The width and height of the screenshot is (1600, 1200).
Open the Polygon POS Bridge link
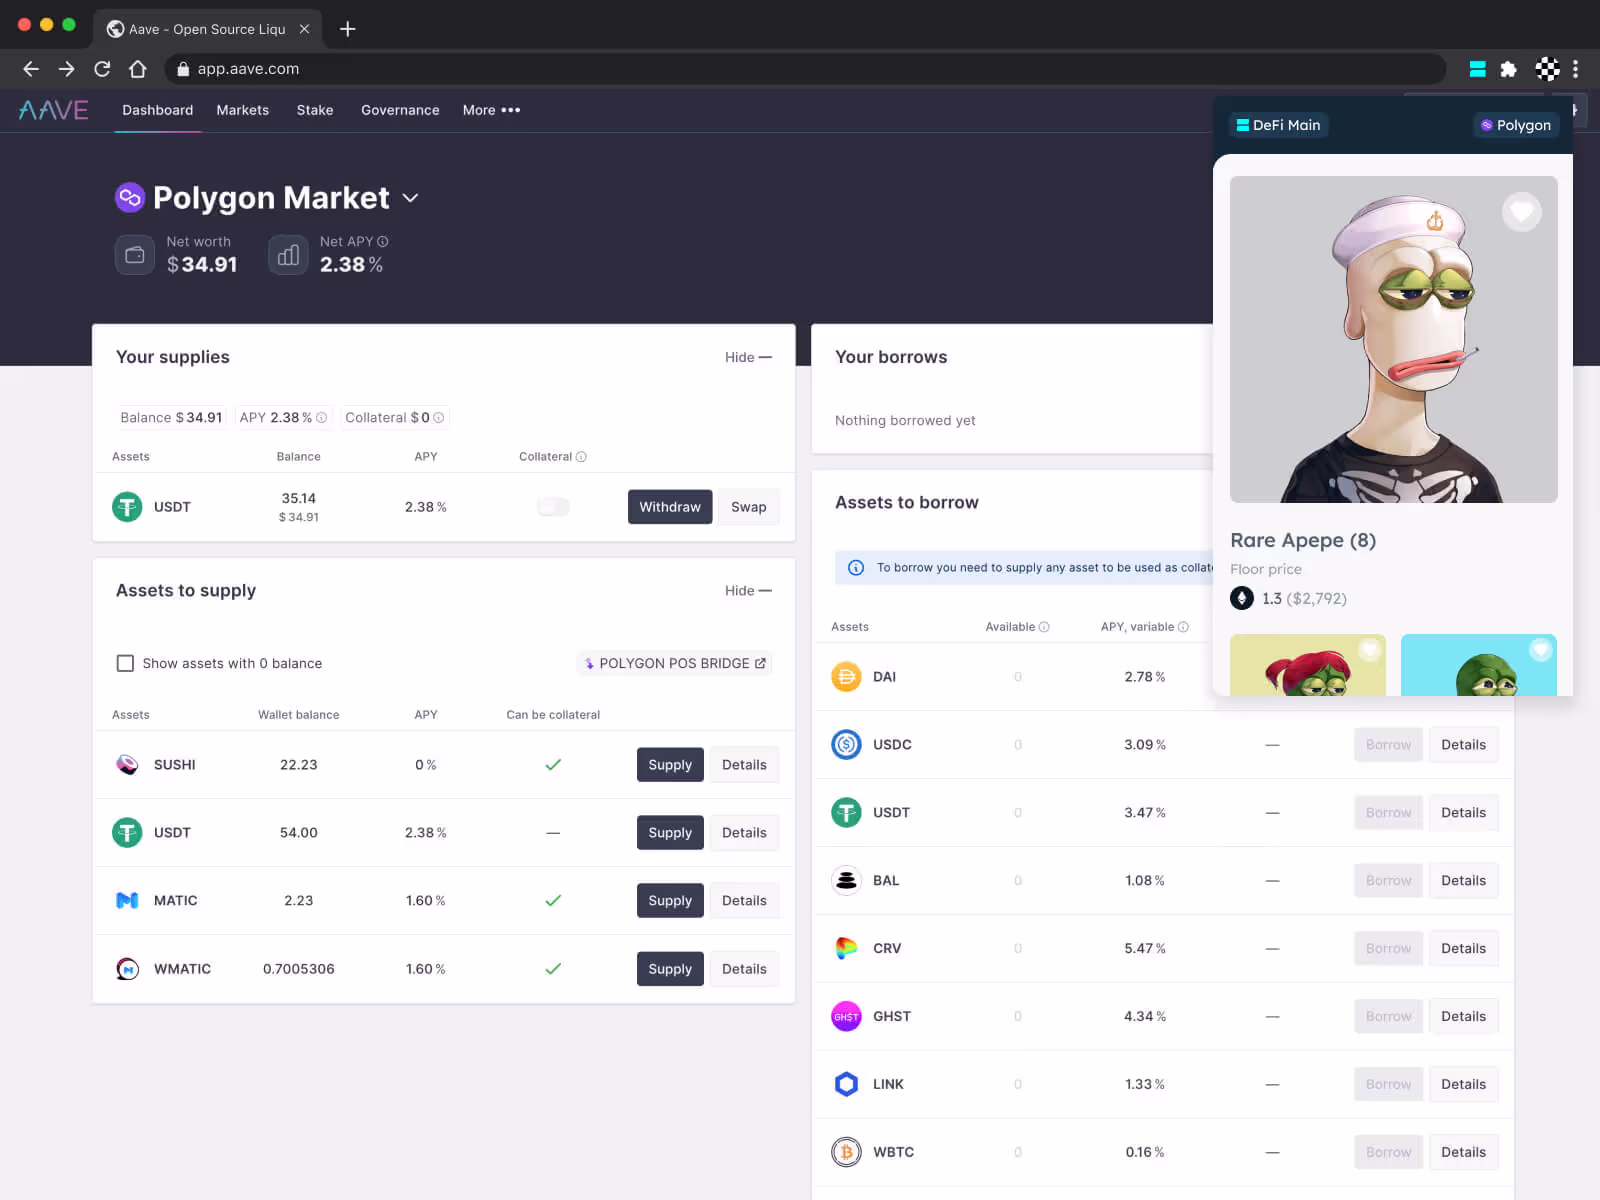point(675,664)
